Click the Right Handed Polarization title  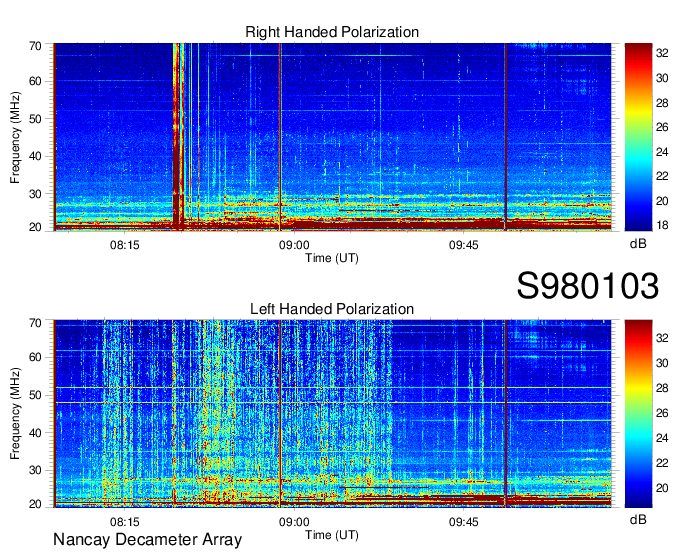(x=332, y=32)
